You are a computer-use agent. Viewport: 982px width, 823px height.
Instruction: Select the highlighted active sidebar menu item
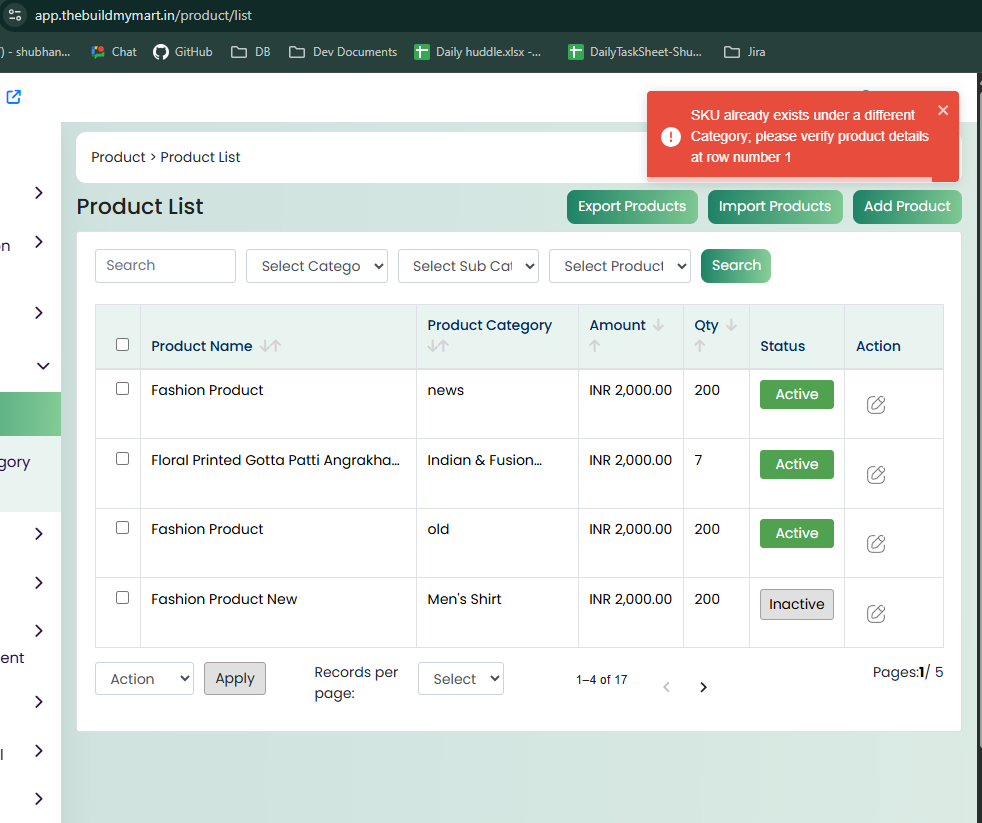[30, 414]
